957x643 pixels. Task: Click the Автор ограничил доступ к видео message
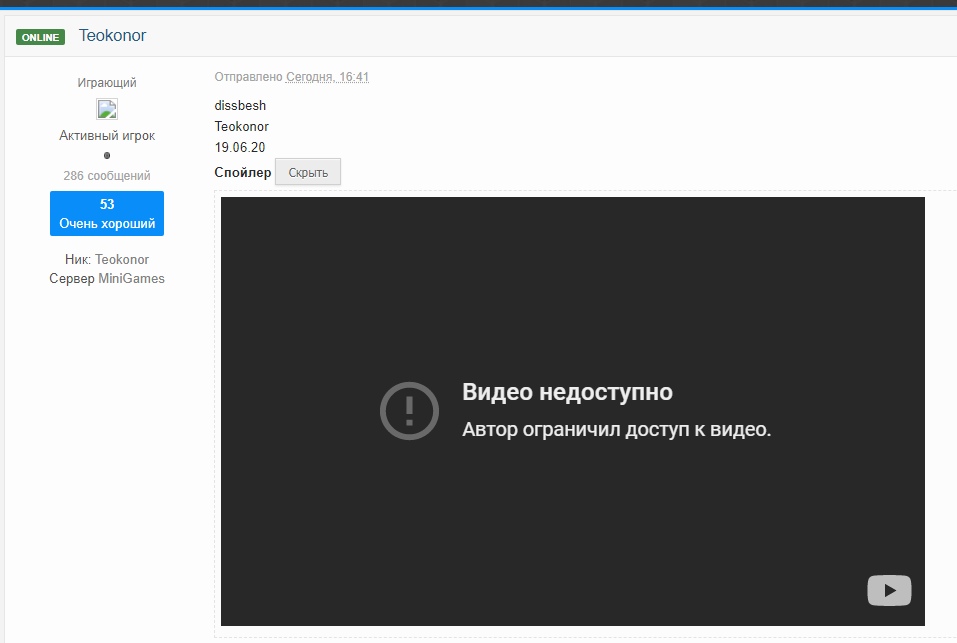pos(616,430)
